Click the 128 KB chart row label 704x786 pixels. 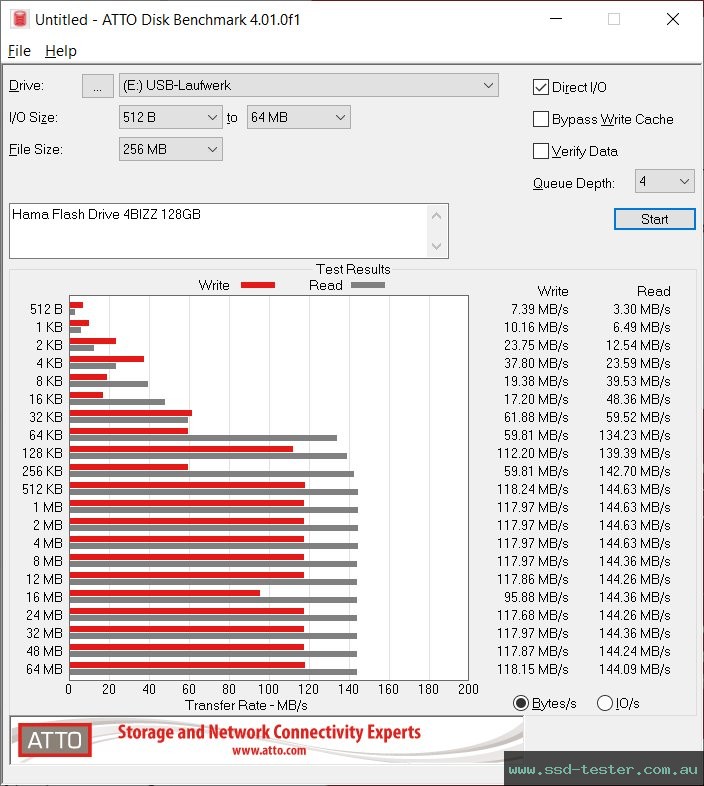click(42, 453)
